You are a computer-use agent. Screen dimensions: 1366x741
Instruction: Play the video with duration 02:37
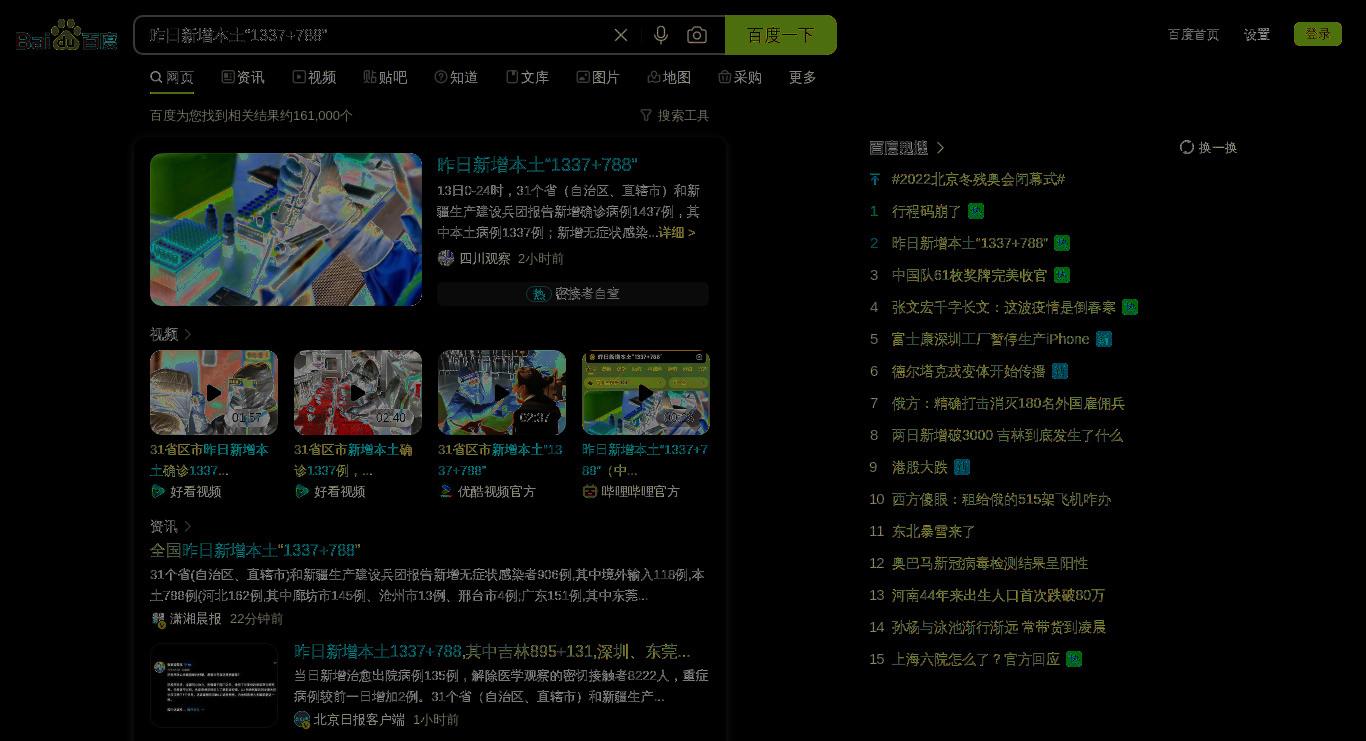(x=502, y=392)
